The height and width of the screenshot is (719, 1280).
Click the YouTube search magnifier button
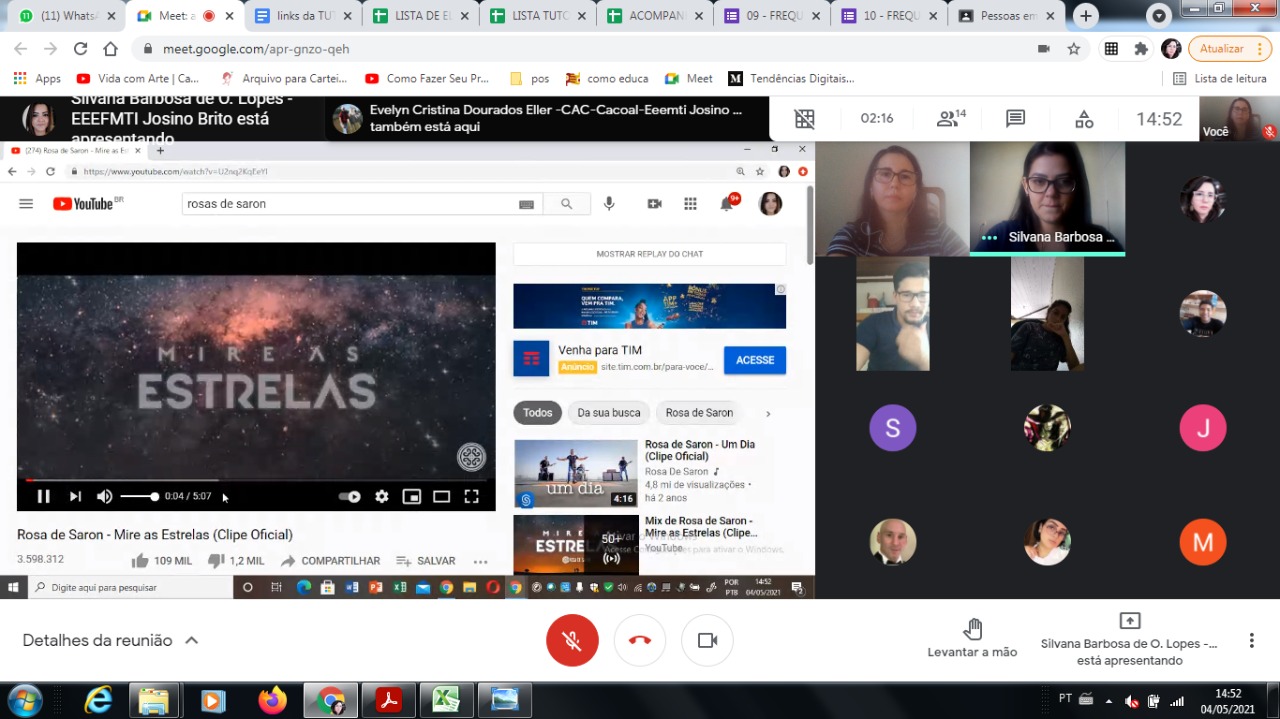(x=566, y=203)
